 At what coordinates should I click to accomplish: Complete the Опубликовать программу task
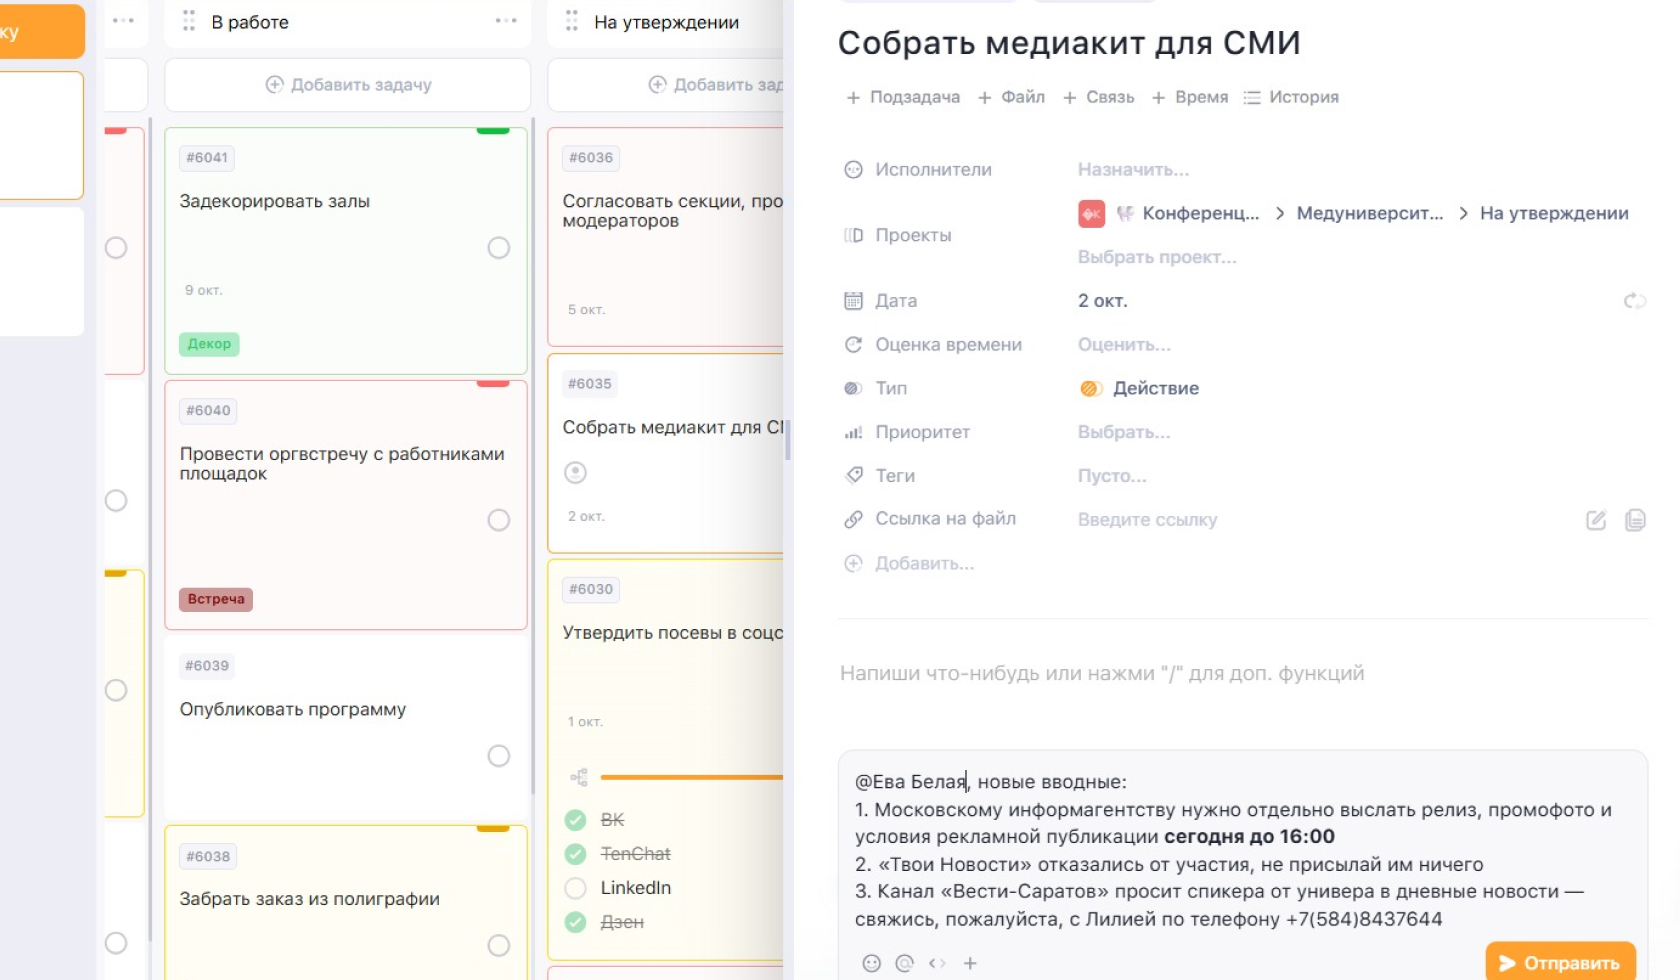coord(499,756)
